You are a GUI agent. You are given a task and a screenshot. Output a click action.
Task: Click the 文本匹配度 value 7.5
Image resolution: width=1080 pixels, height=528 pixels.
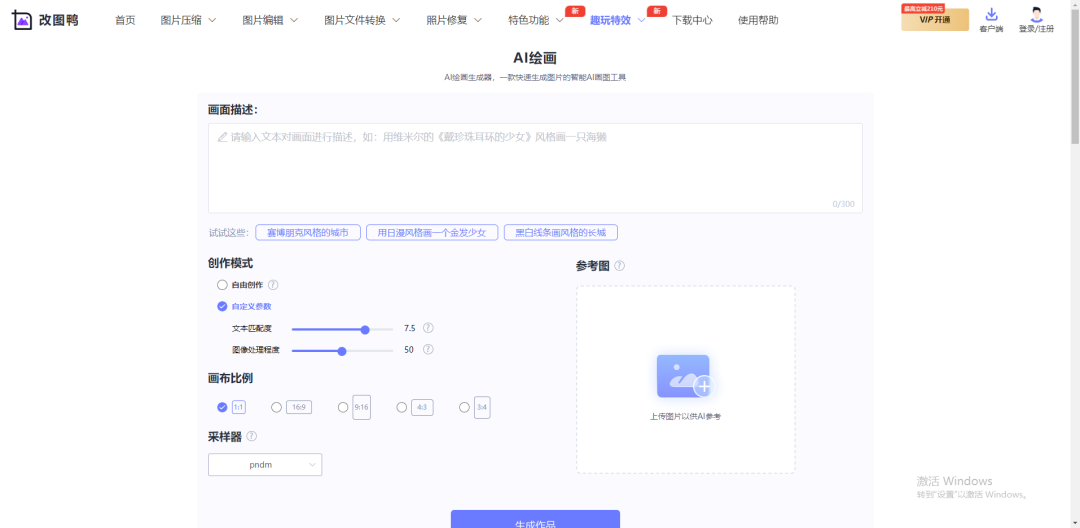[x=410, y=328]
